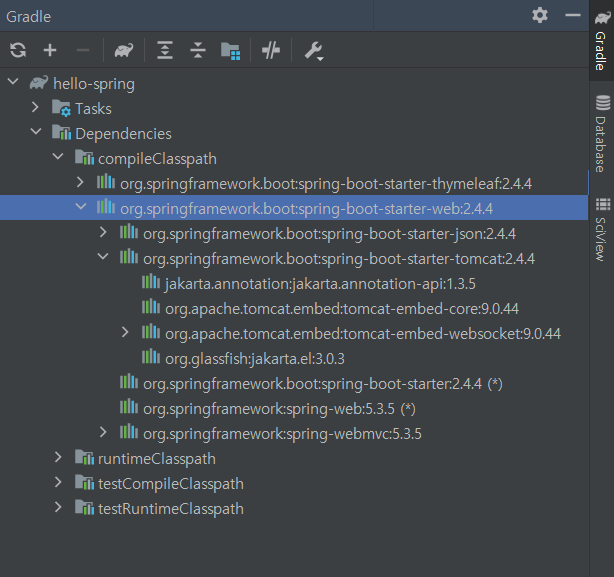Expand the testCompileClasspath node

(58, 482)
